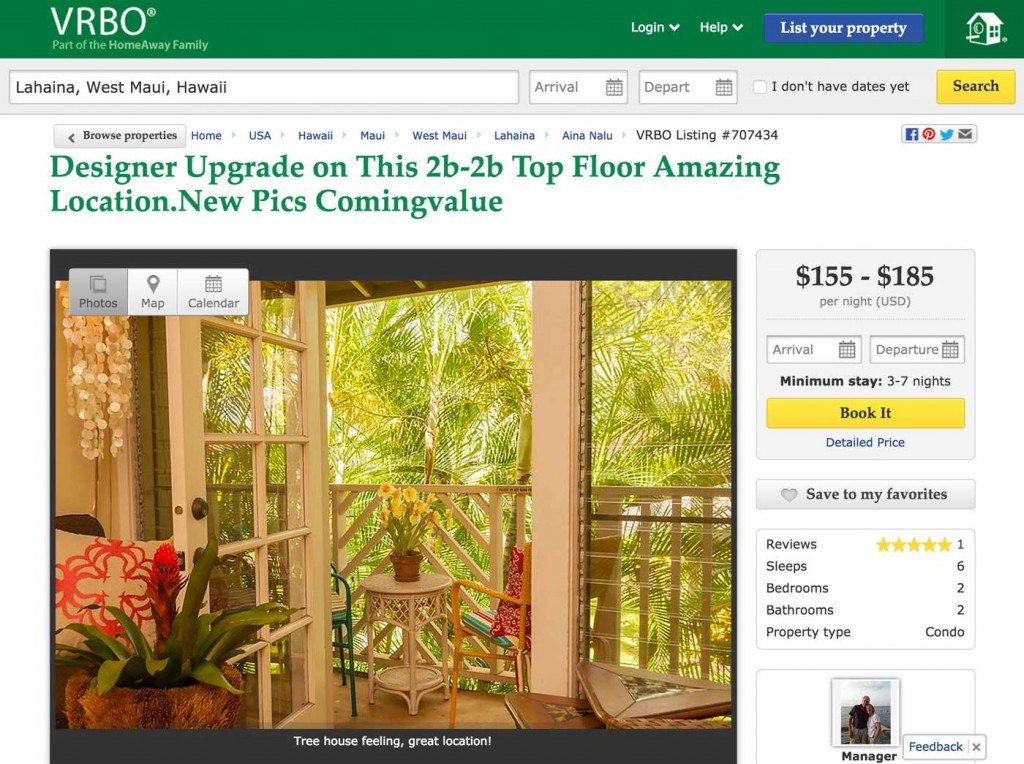Switch to the Map tab on the photo
Image resolution: width=1024 pixels, height=764 pixels.
[153, 291]
